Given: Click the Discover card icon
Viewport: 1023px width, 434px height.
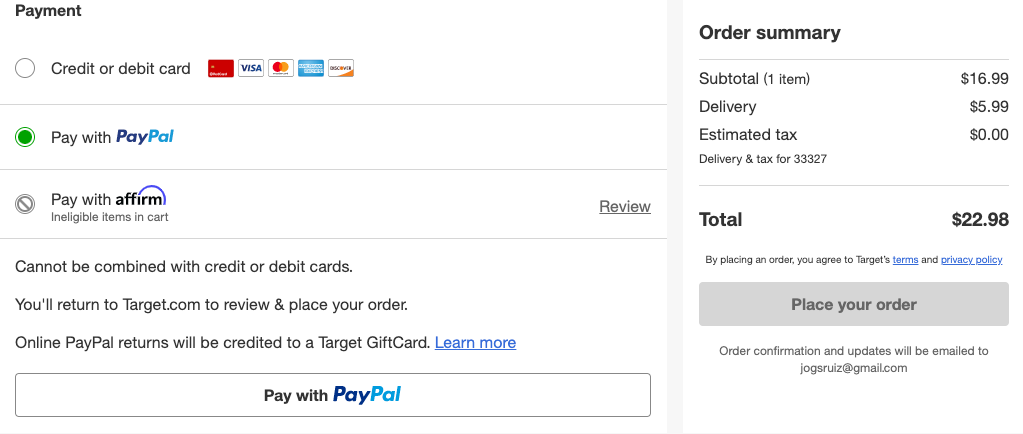Looking at the screenshot, I should click(x=341, y=69).
